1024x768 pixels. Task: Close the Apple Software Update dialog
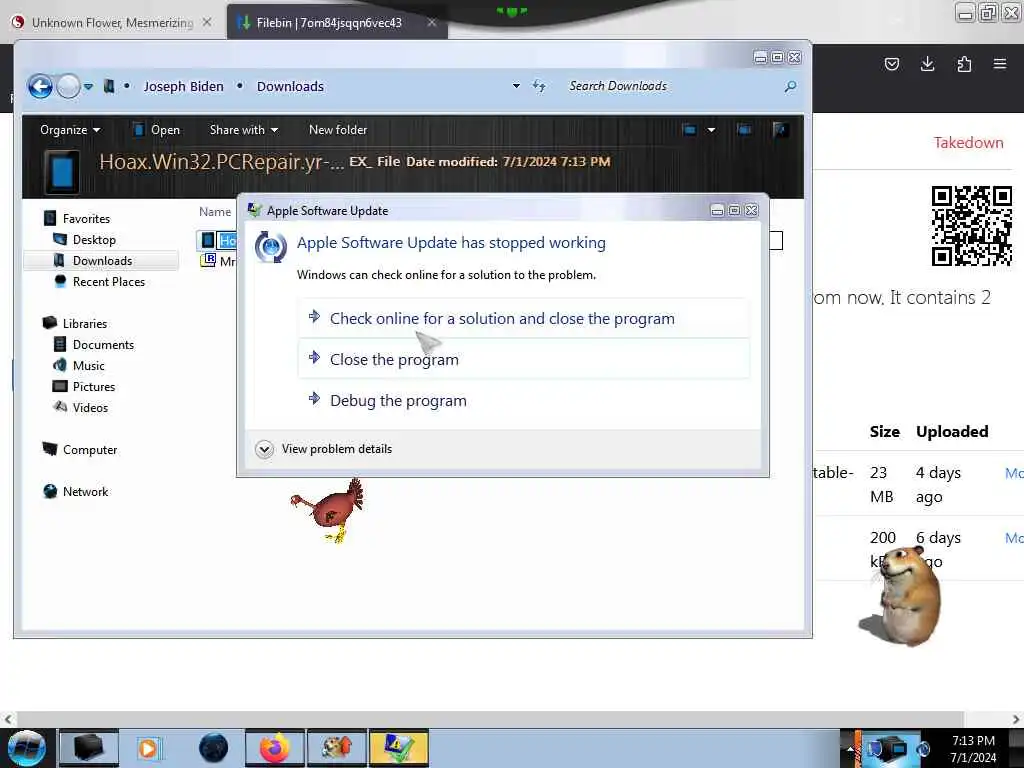coord(752,210)
